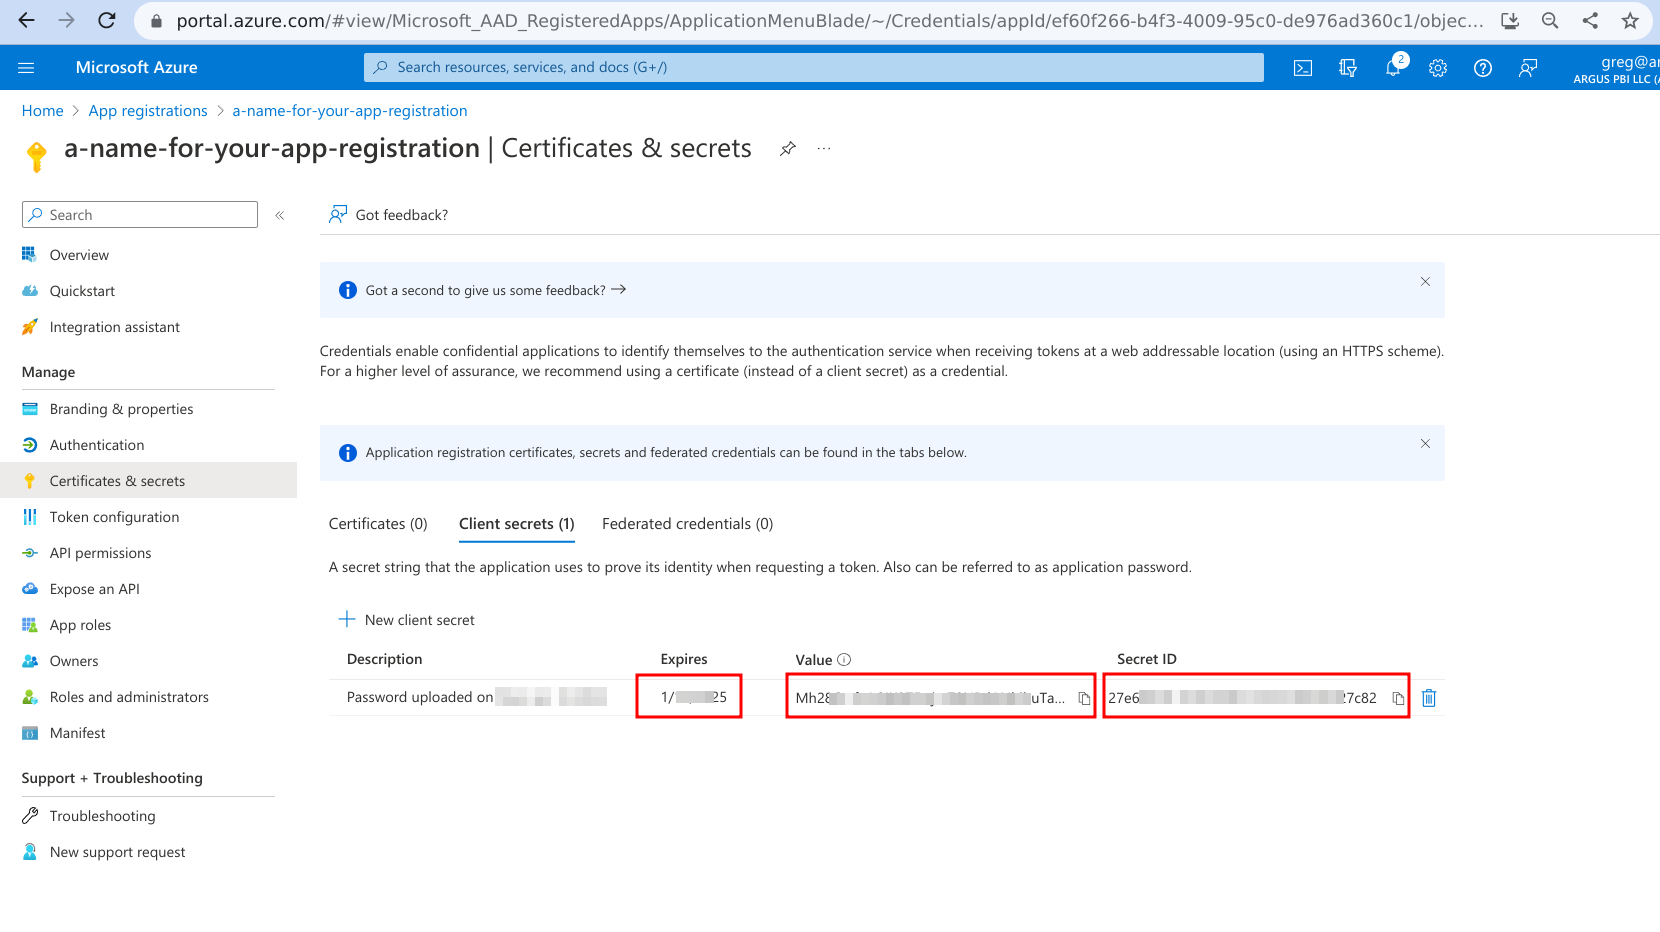Dismiss the application registration info banner
This screenshot has height=932, width=1660.
tap(1425, 444)
